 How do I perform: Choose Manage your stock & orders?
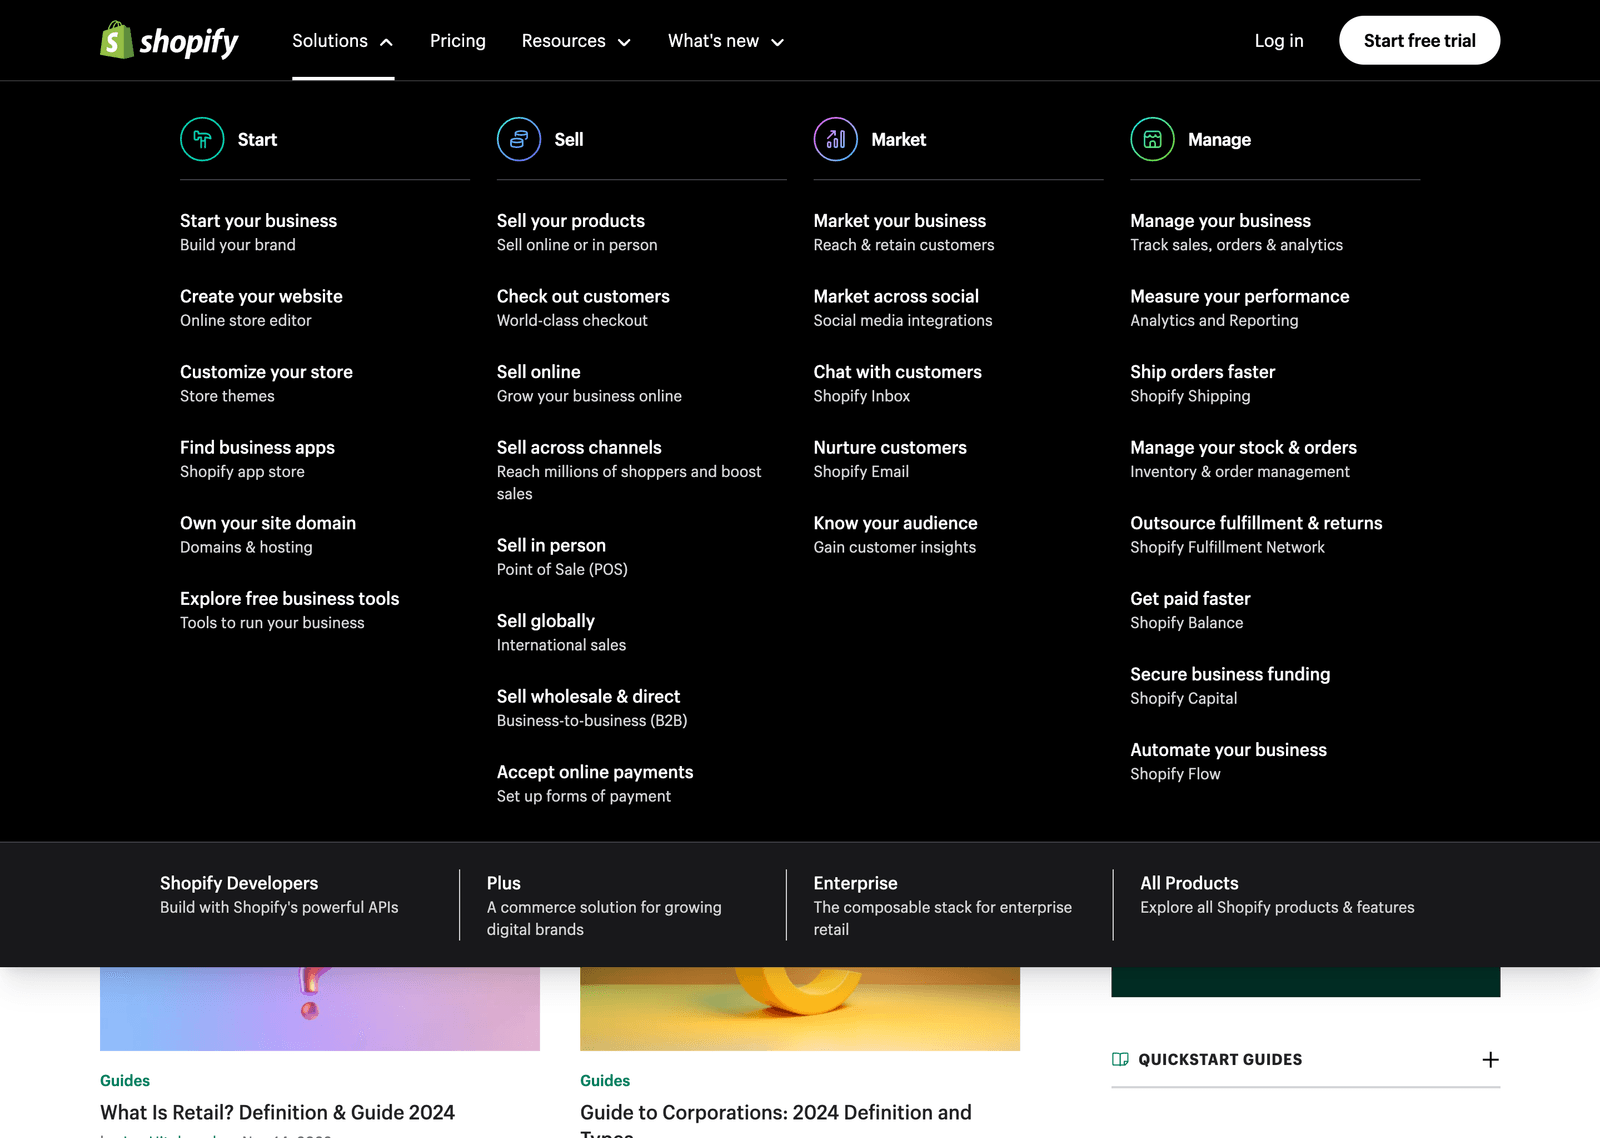[x=1243, y=459]
